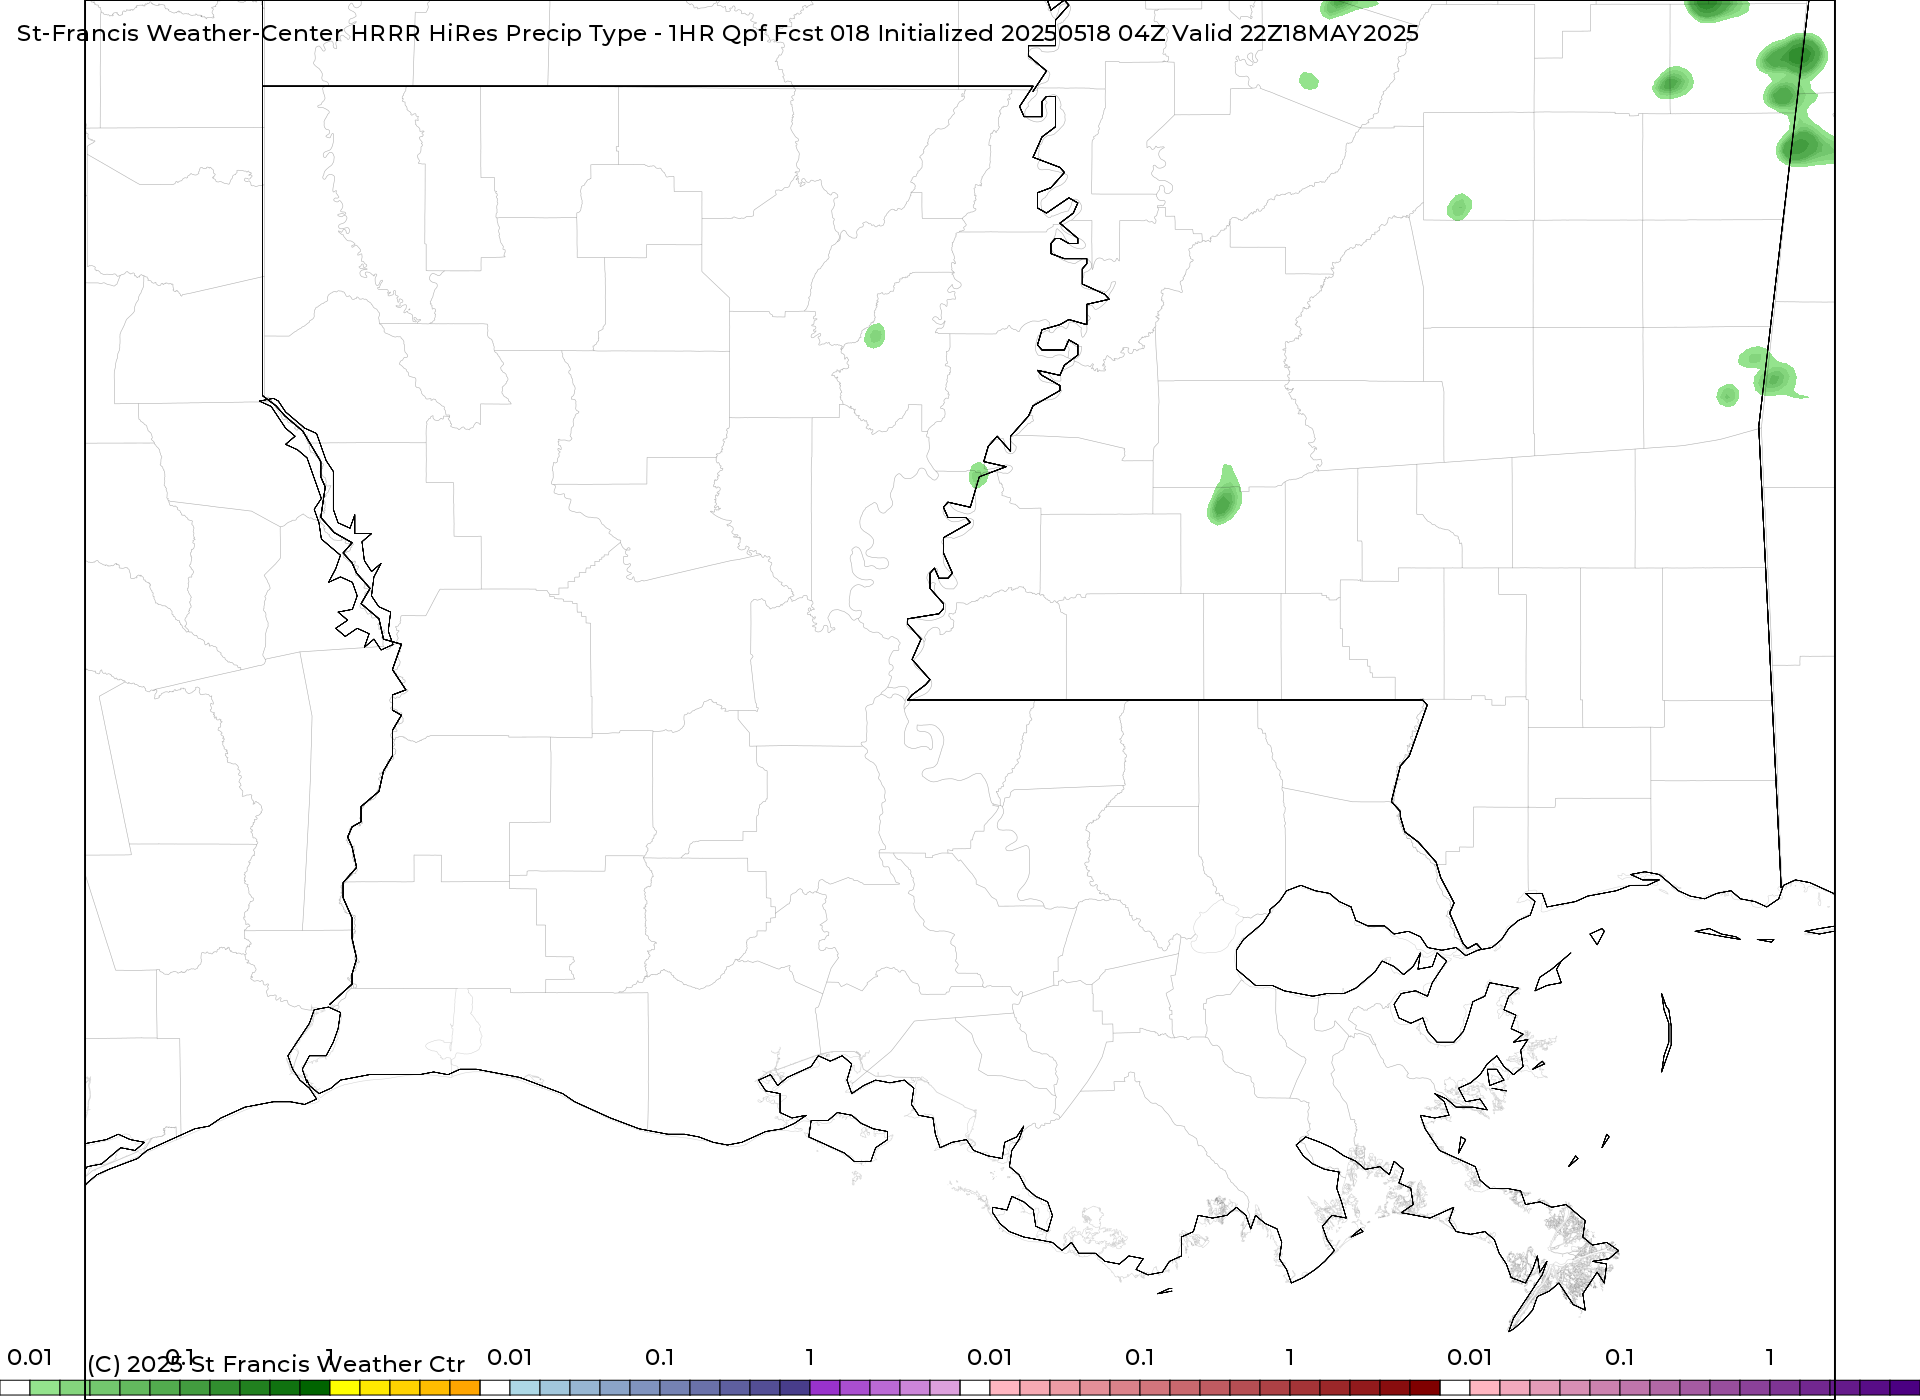The image size is (1920, 1400).
Task: Select the darkest indigo legend swatch
Action: click(x=795, y=1388)
